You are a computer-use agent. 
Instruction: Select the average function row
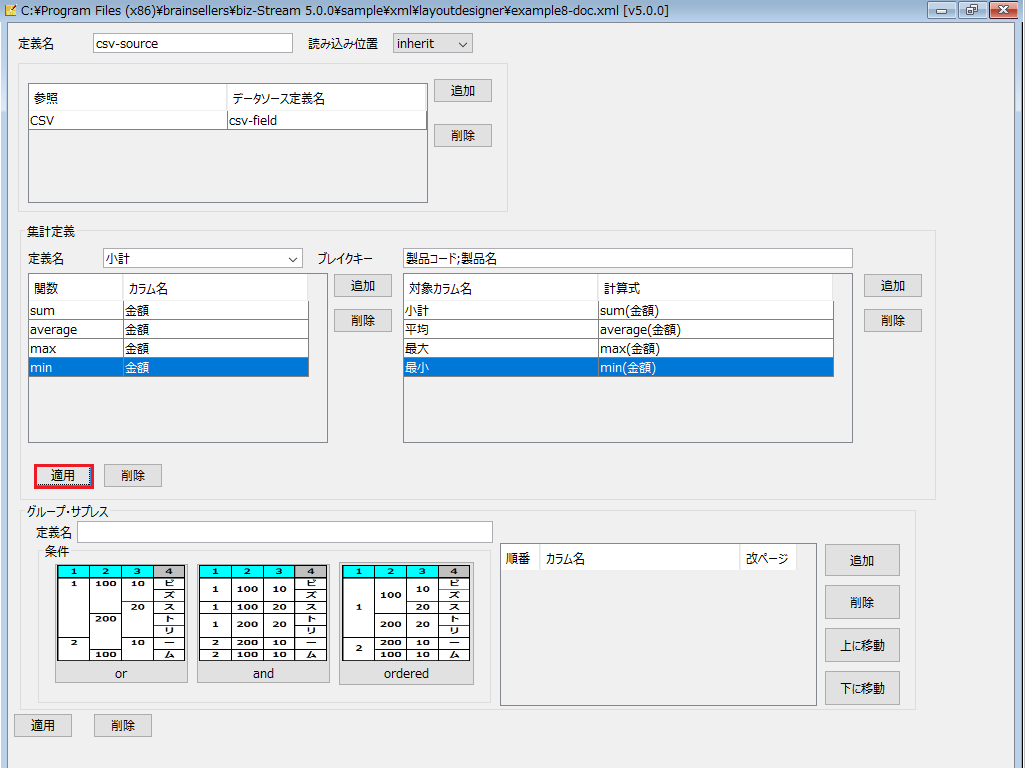[x=169, y=329]
